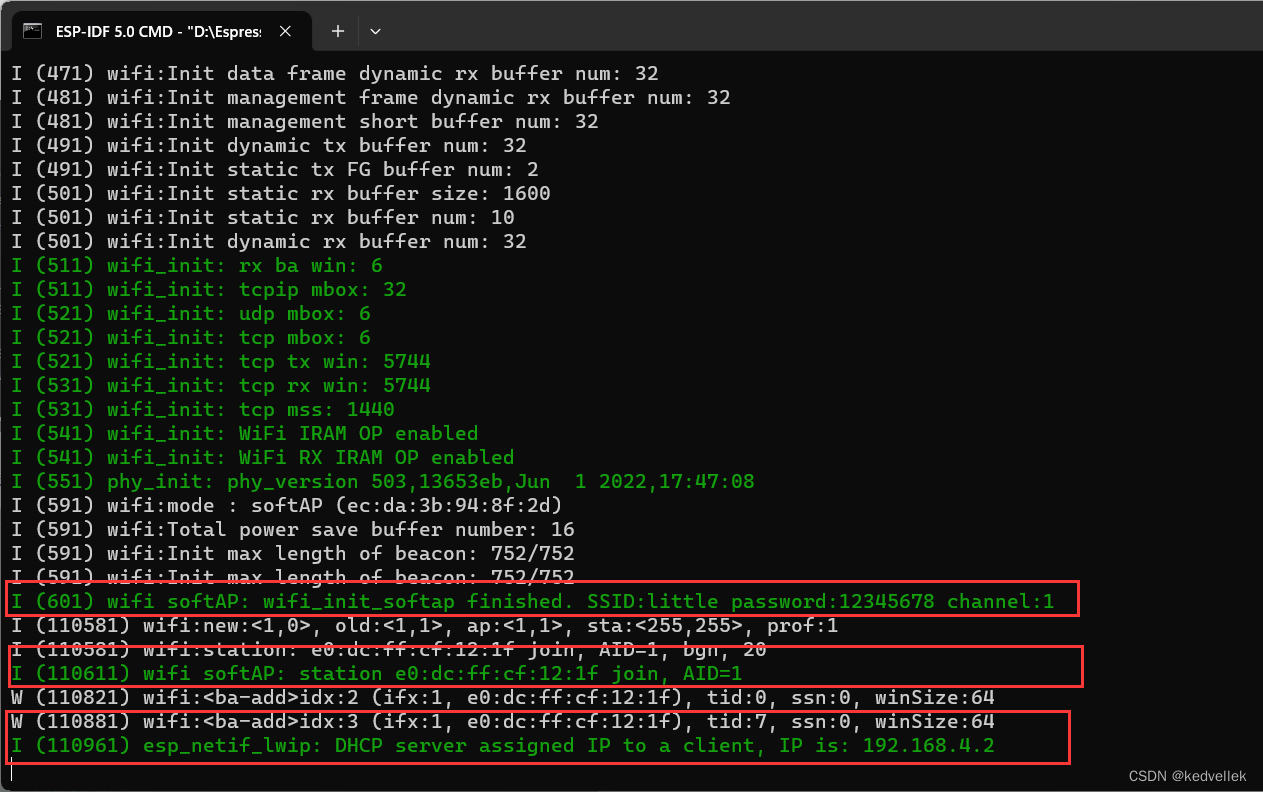Click the blinking cursor at the last line
Image resolution: width=1263 pixels, height=792 pixels.
10,769
